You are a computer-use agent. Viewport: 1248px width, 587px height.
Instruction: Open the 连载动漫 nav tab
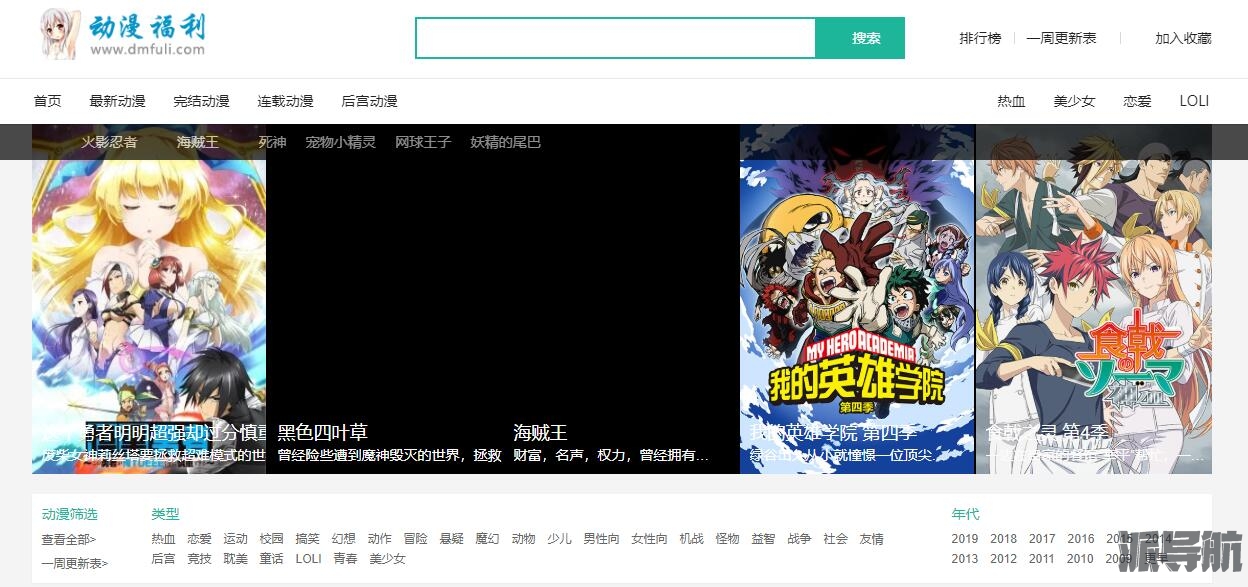(x=285, y=101)
